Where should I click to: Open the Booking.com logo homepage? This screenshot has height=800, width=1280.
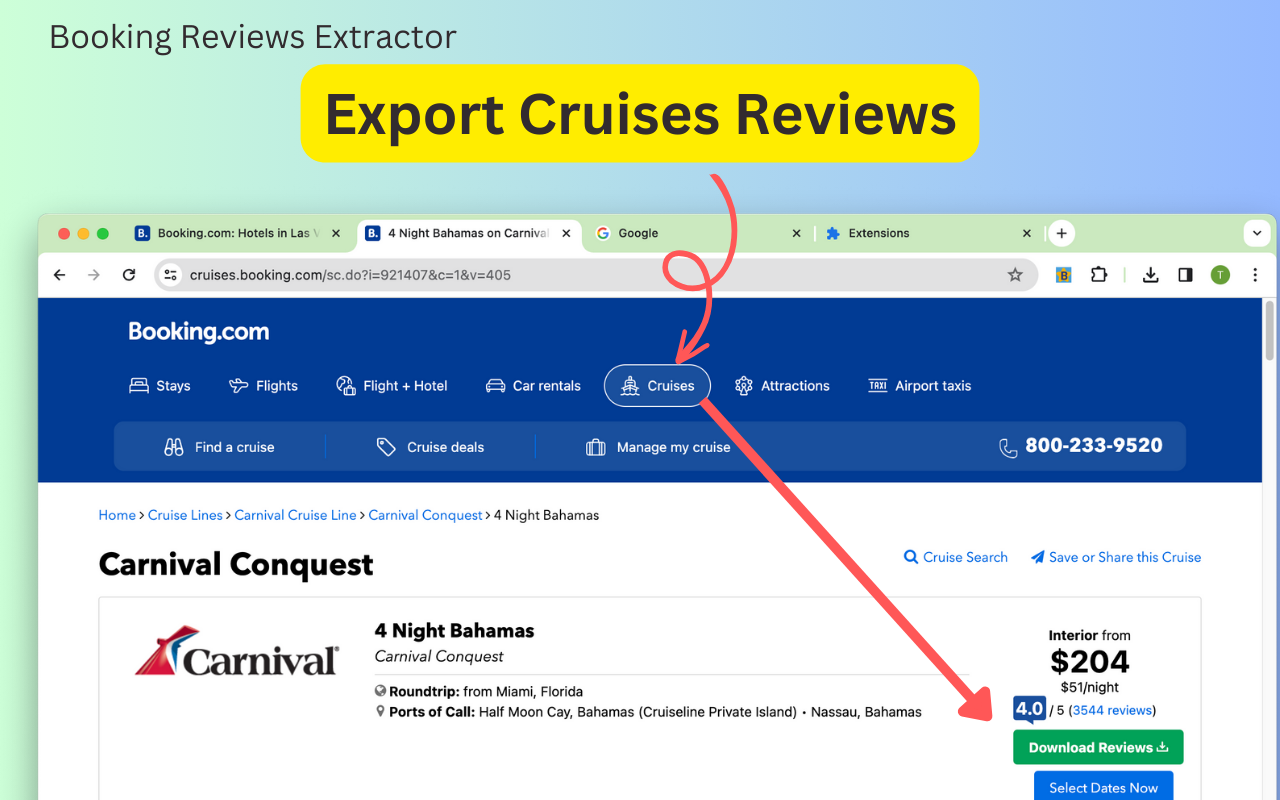[x=199, y=332]
